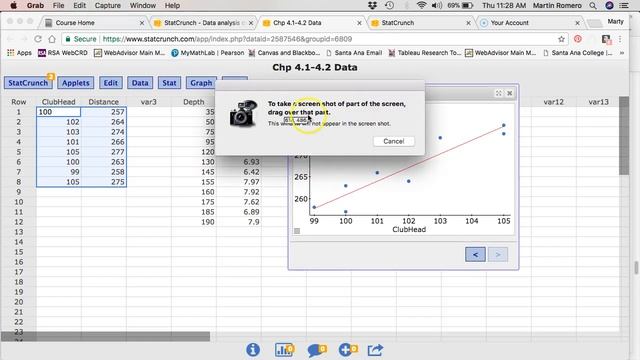Select row 9 header in data table

(18, 192)
